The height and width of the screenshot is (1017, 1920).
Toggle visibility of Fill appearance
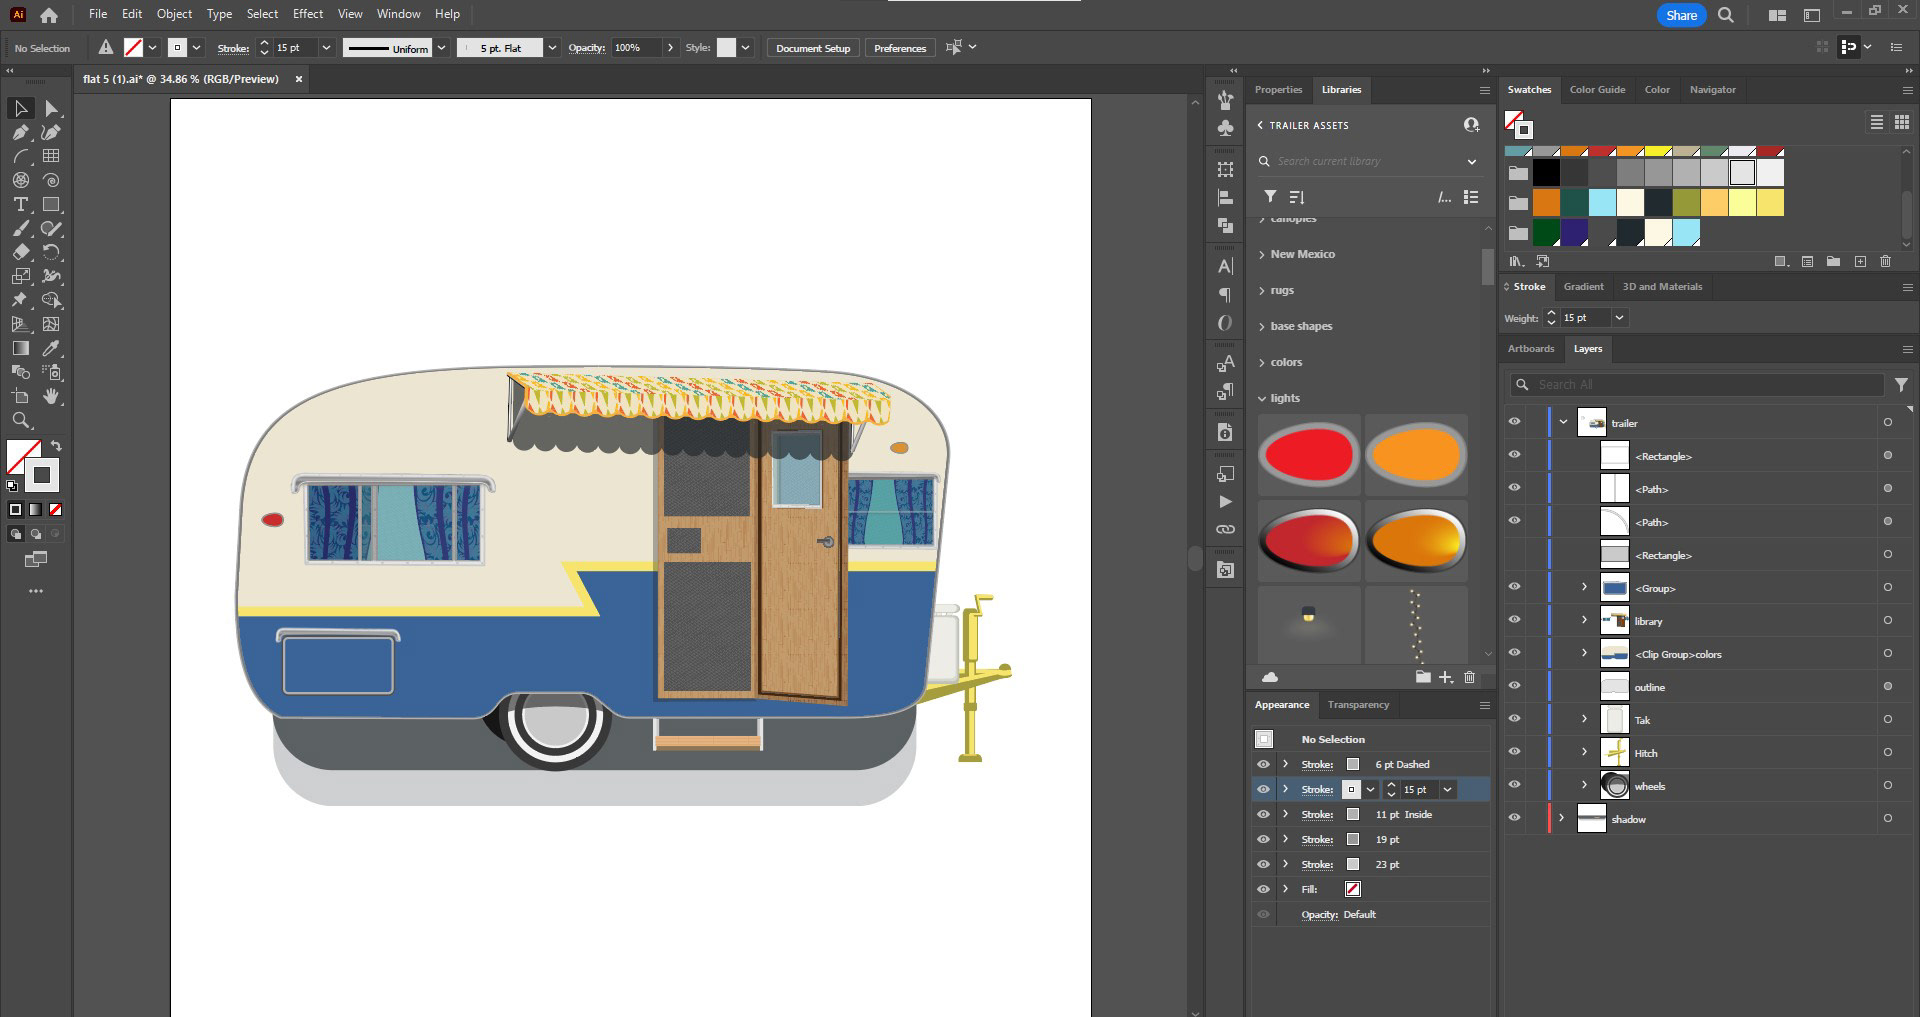coord(1264,889)
